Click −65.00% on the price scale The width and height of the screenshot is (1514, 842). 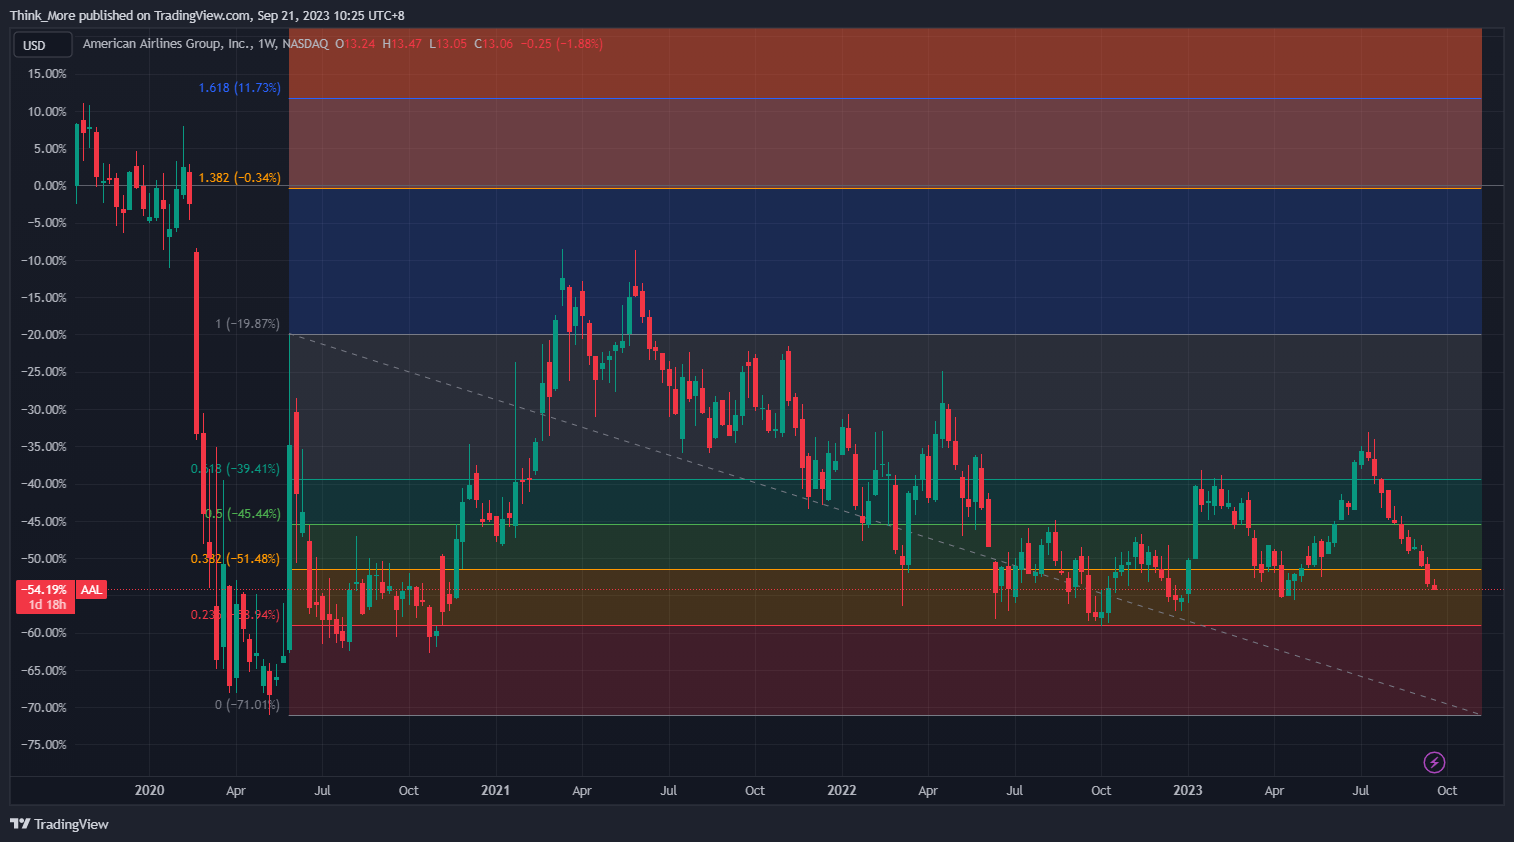tap(44, 671)
